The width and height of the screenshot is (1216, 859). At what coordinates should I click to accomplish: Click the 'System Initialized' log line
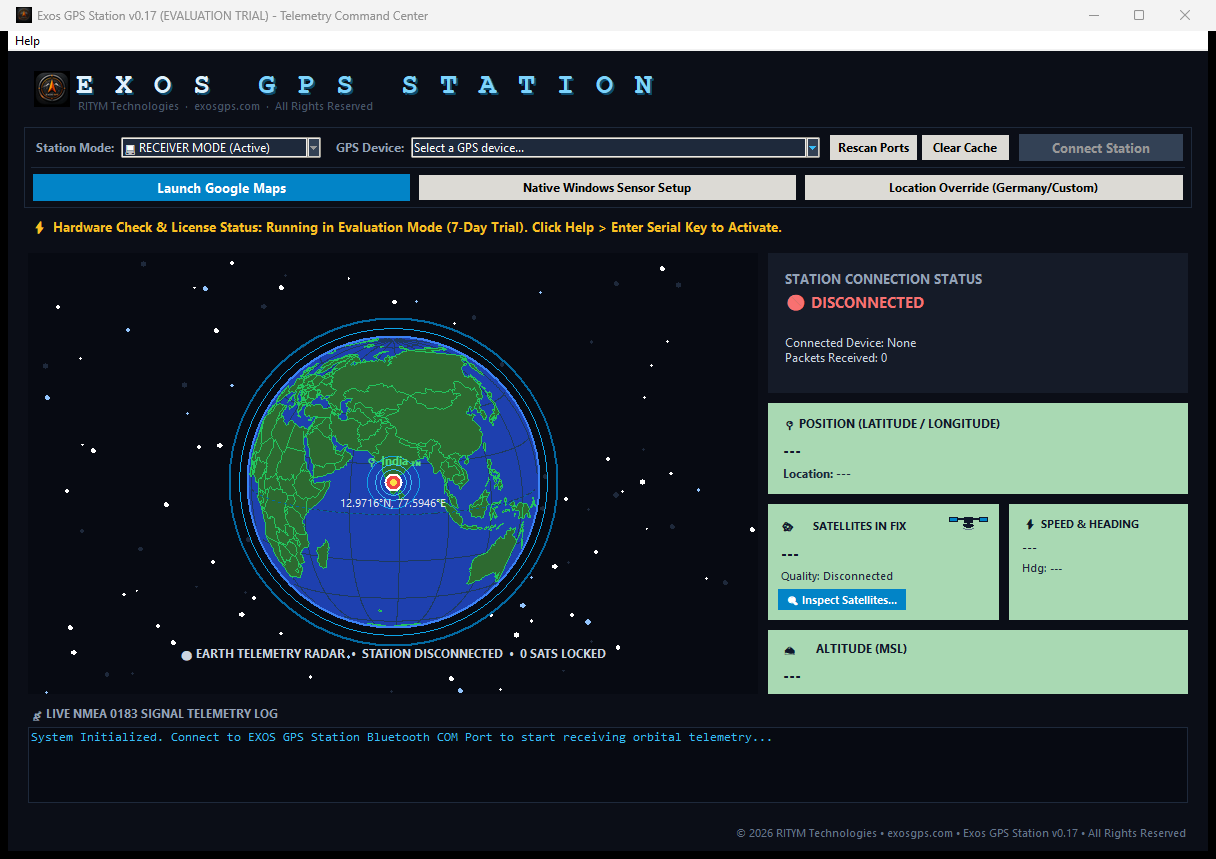401,737
